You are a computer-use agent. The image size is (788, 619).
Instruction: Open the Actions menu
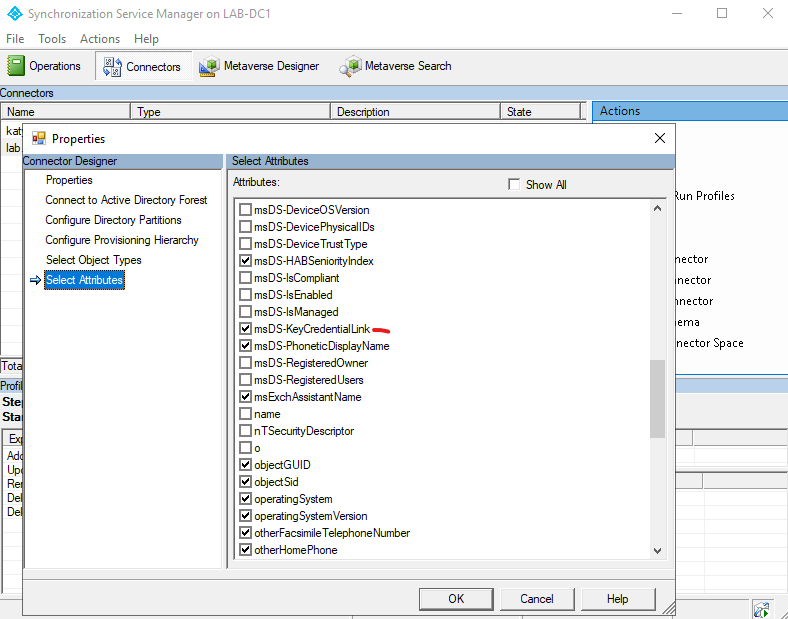coord(100,39)
